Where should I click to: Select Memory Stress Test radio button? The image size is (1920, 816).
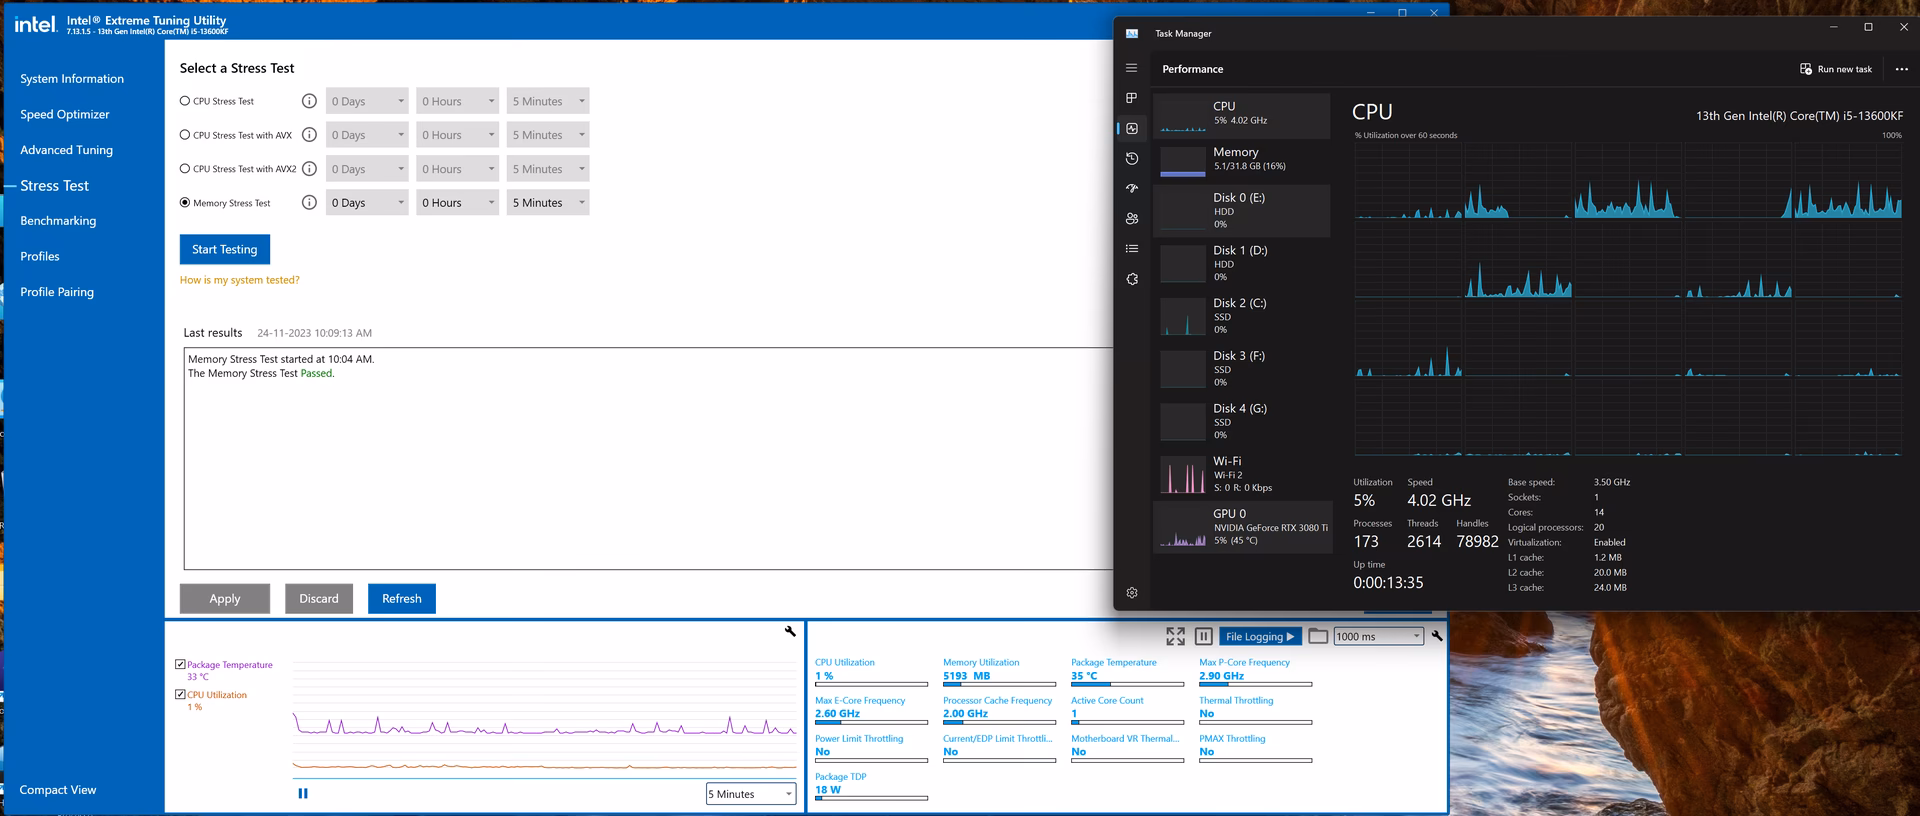coord(185,203)
